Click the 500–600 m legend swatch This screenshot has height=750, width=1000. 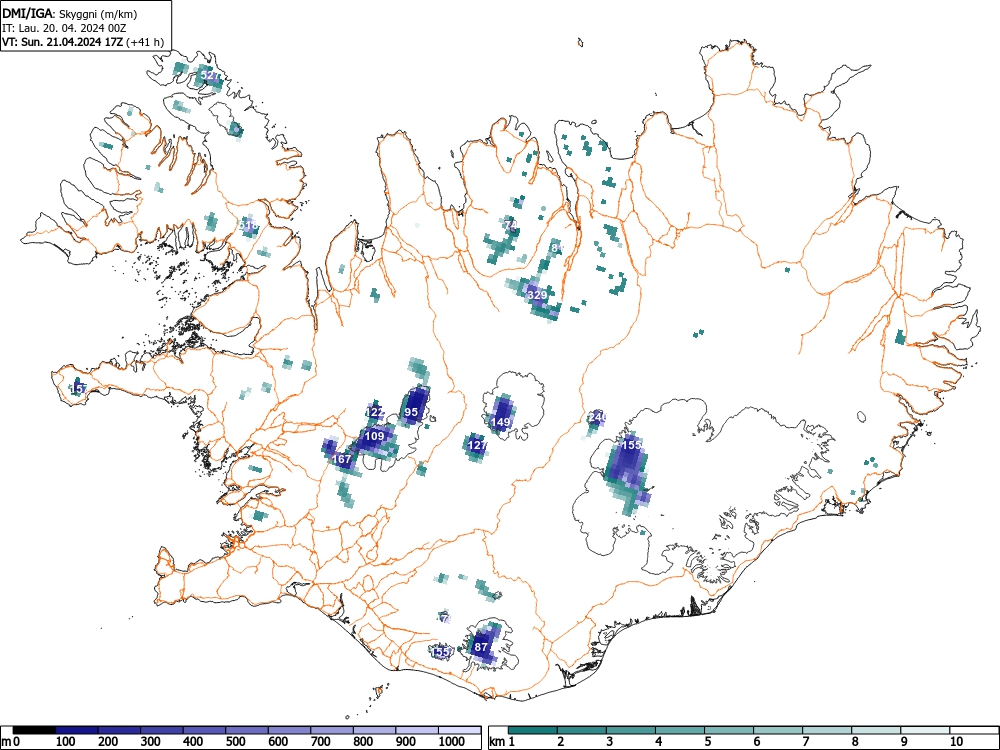click(x=247, y=730)
